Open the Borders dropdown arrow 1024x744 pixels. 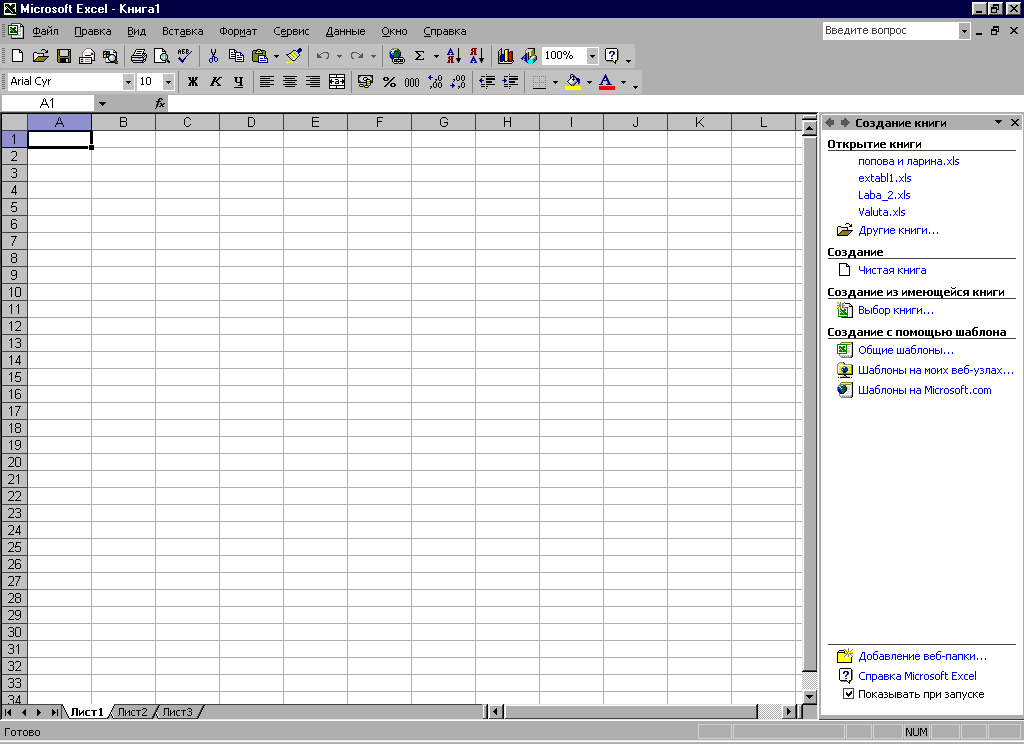coord(556,82)
